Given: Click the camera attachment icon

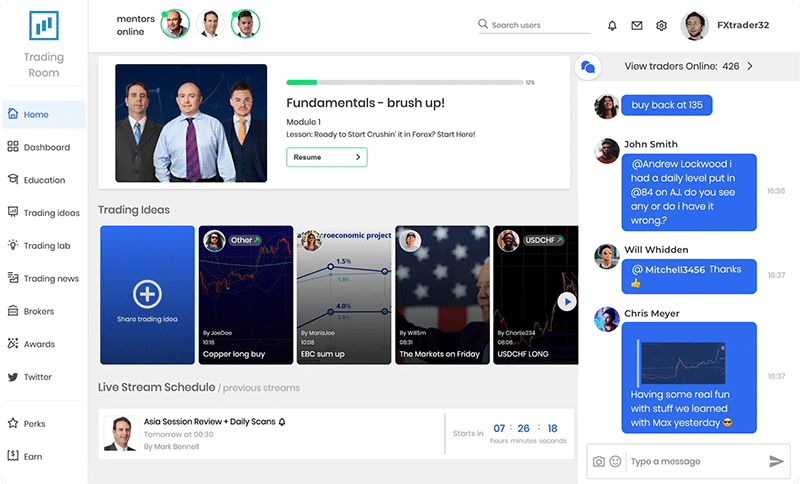Looking at the screenshot, I should [x=599, y=461].
